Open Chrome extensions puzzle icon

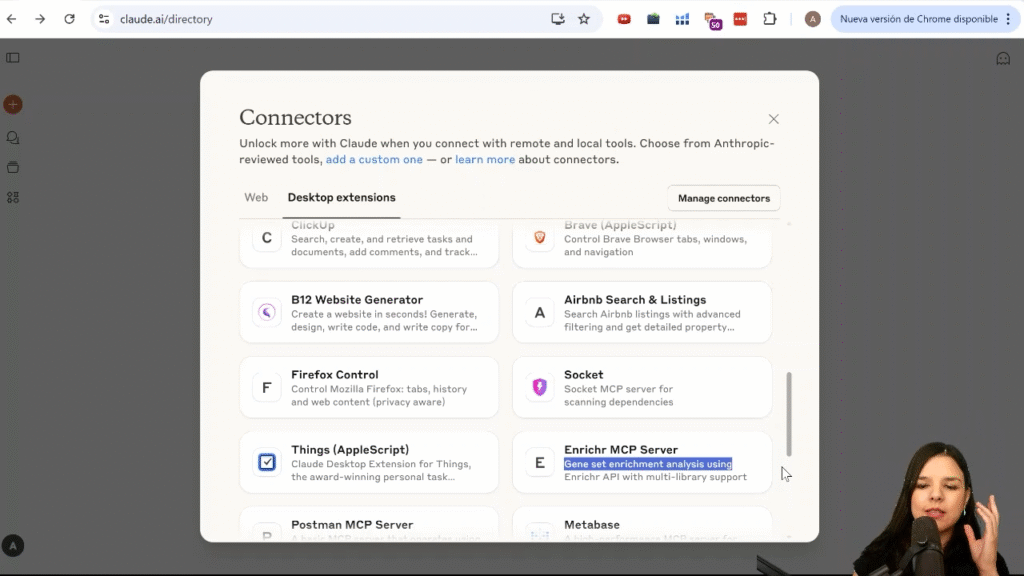pos(769,19)
